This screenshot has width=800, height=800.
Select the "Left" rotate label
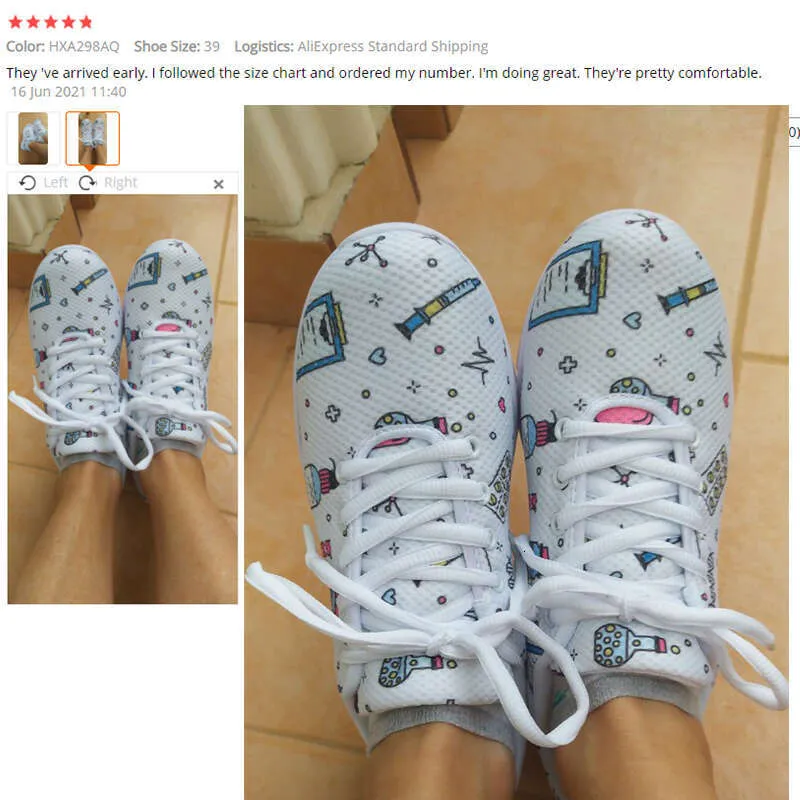coord(56,182)
